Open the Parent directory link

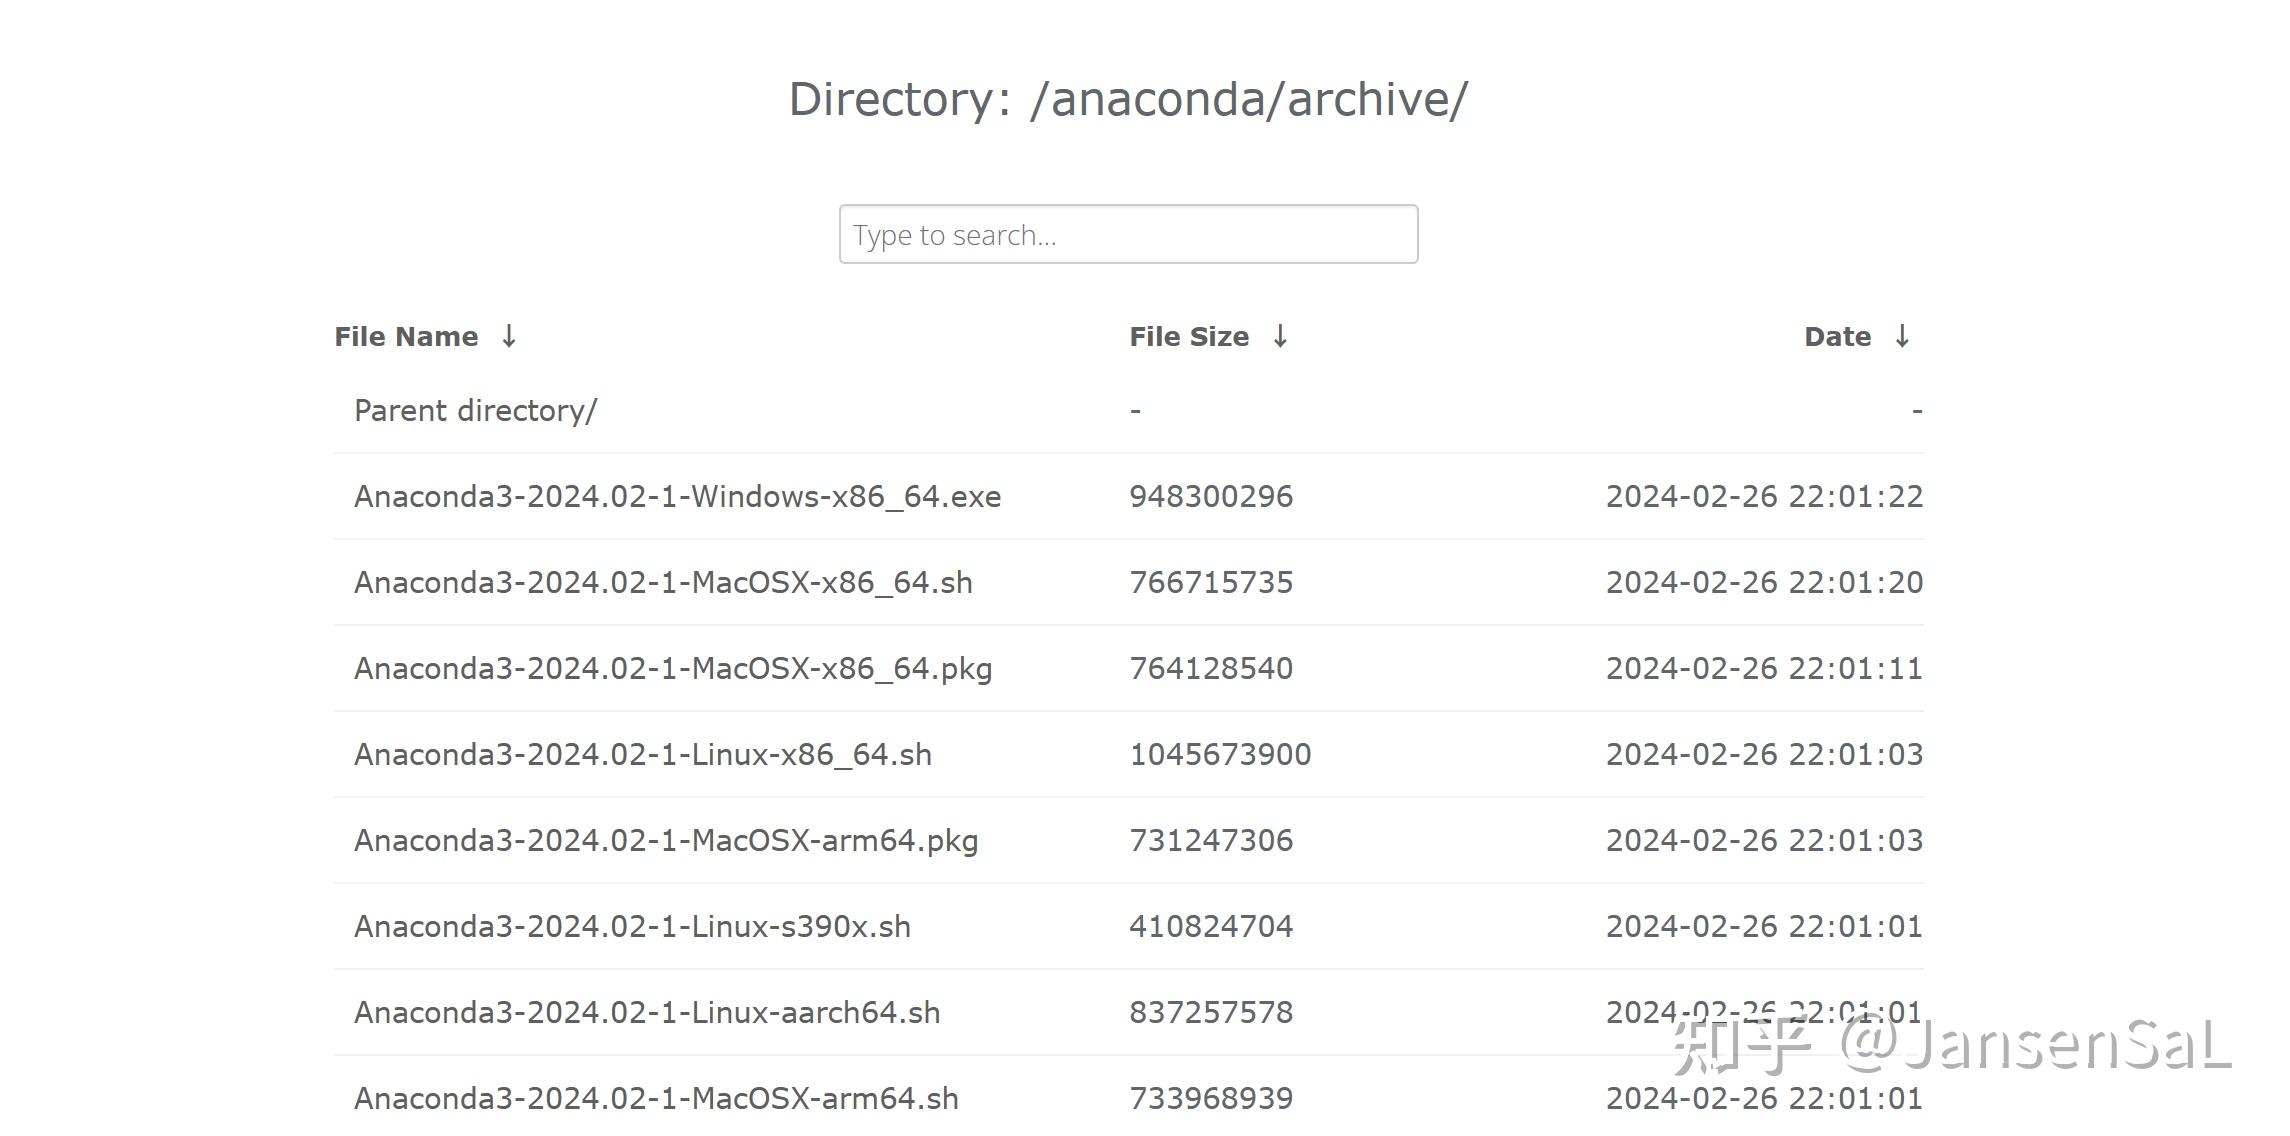click(475, 411)
